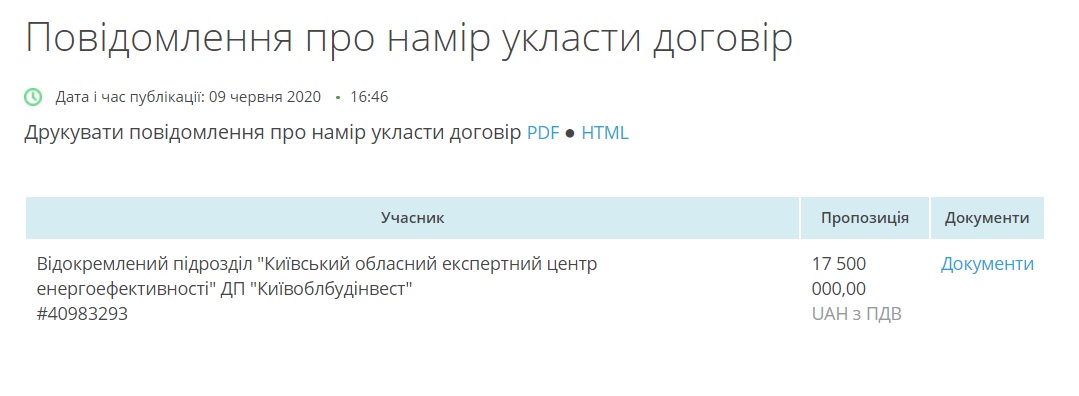Viewport: 1079px width, 396px height.
Task: Click the participant code #40983293
Action: pyautogui.click(x=82, y=314)
